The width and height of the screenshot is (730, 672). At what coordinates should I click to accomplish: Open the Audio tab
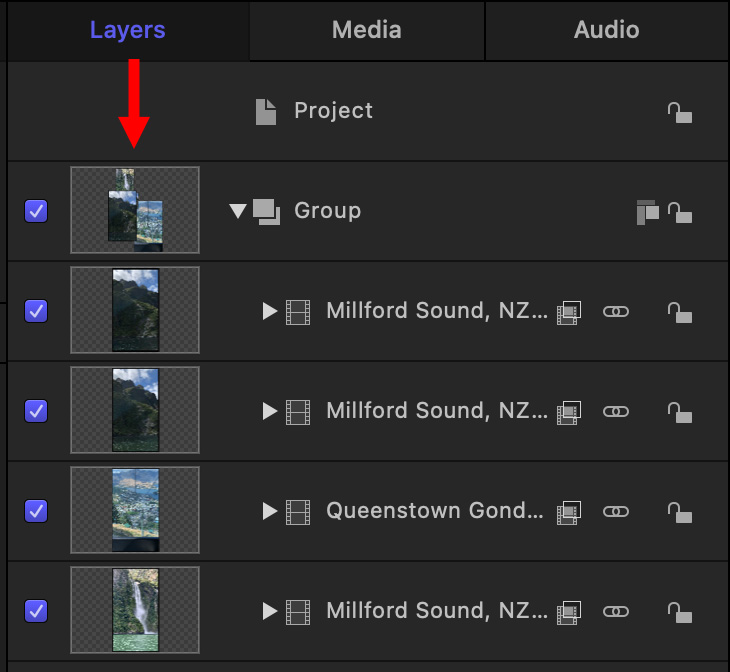coord(606,30)
